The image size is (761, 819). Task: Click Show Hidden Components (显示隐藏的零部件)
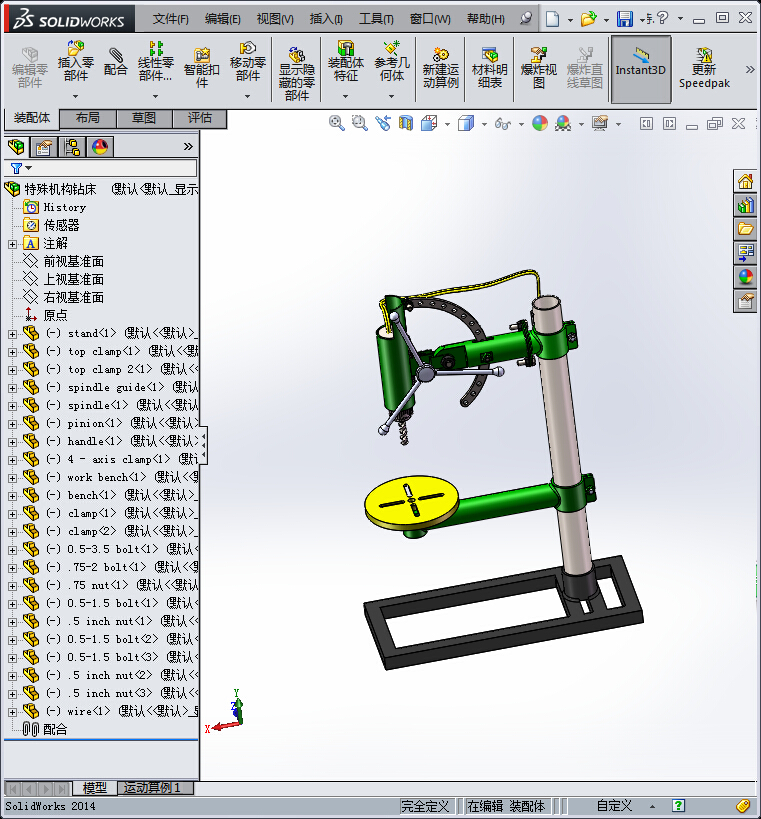297,73
